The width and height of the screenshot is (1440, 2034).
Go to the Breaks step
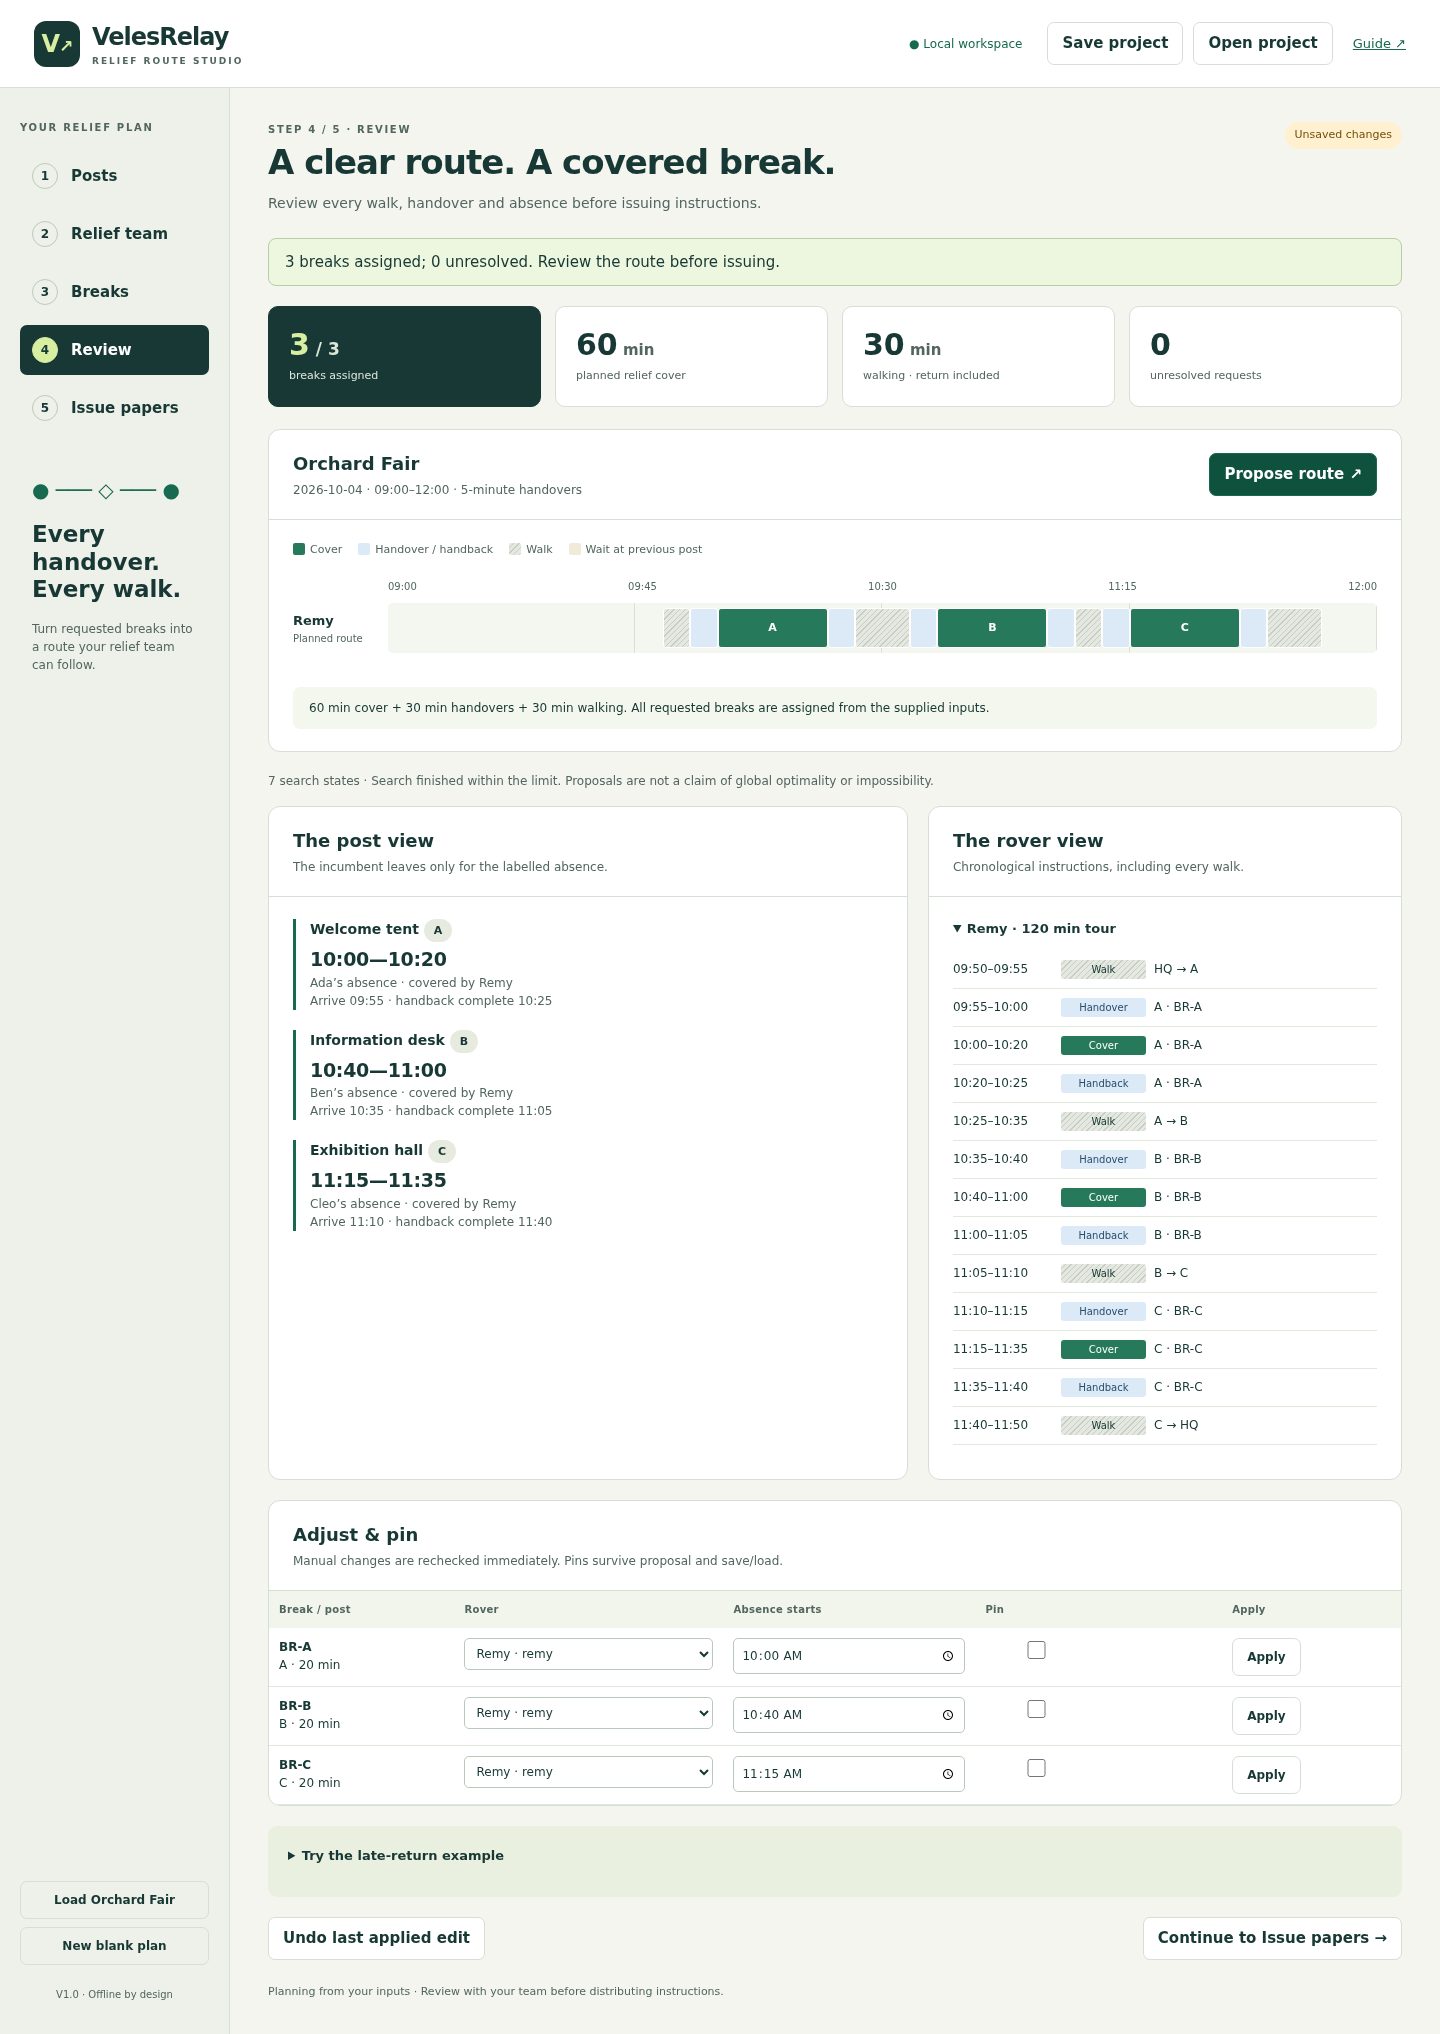pyautogui.click(x=114, y=292)
